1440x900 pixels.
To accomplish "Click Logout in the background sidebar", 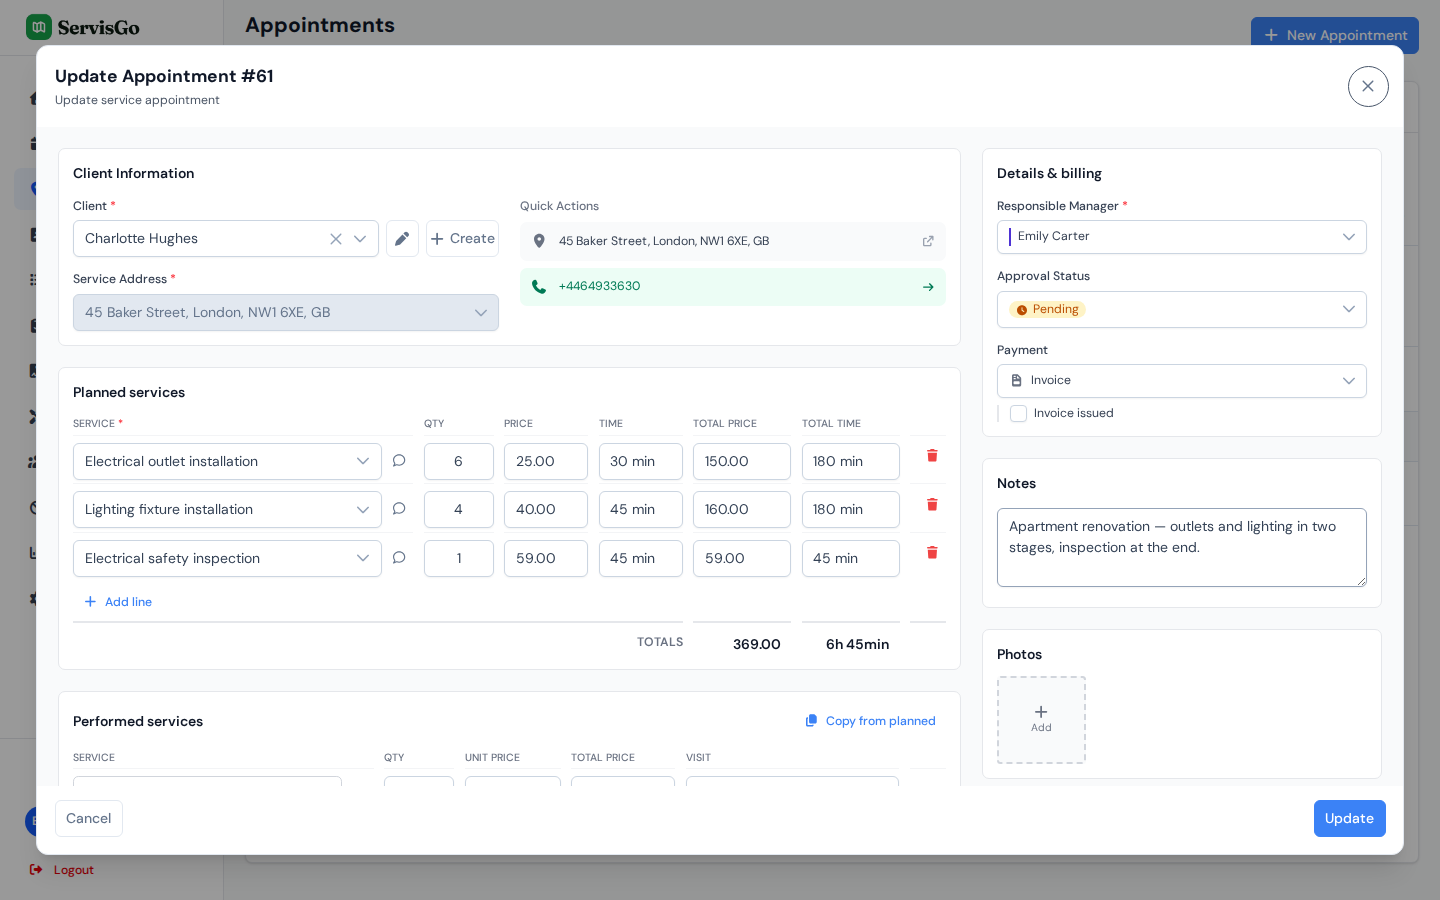I will click(62, 870).
